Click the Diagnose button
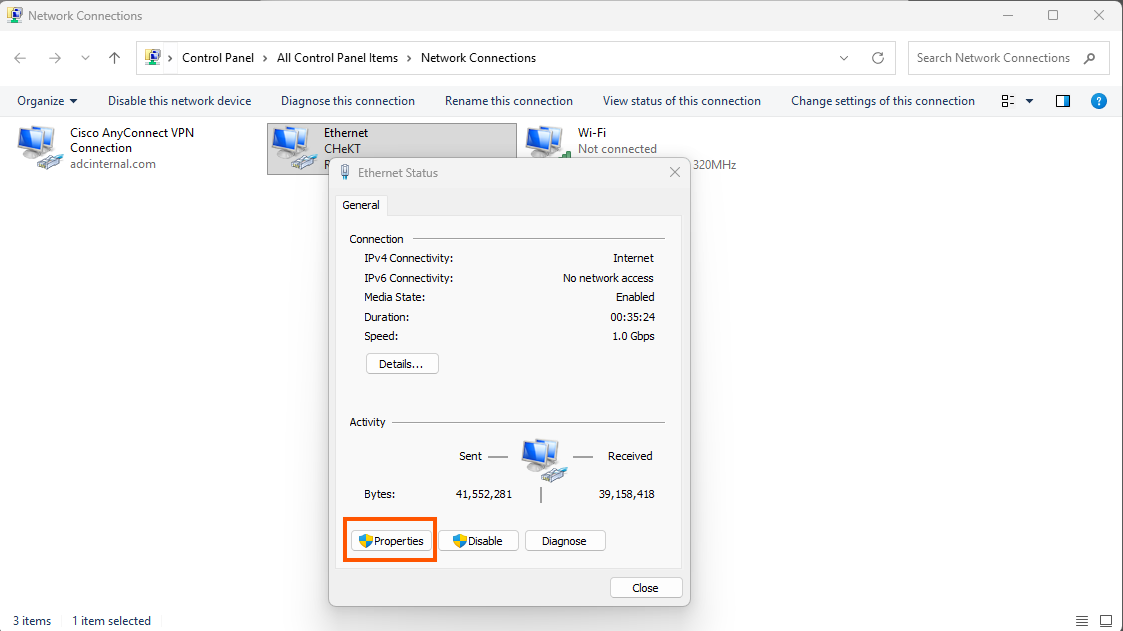The width and height of the screenshot is (1123, 631). pos(565,541)
